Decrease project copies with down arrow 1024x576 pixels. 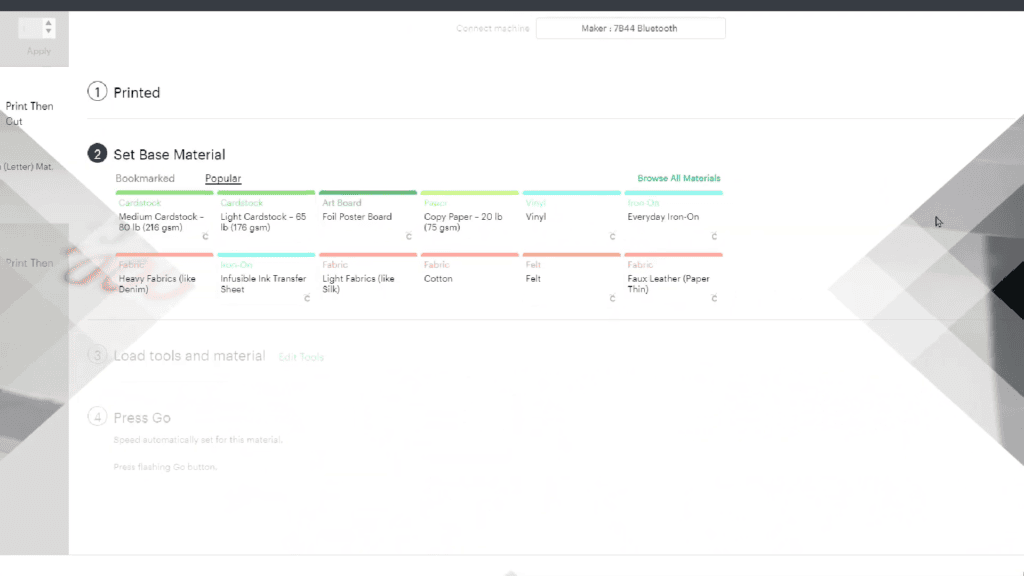(x=48, y=31)
